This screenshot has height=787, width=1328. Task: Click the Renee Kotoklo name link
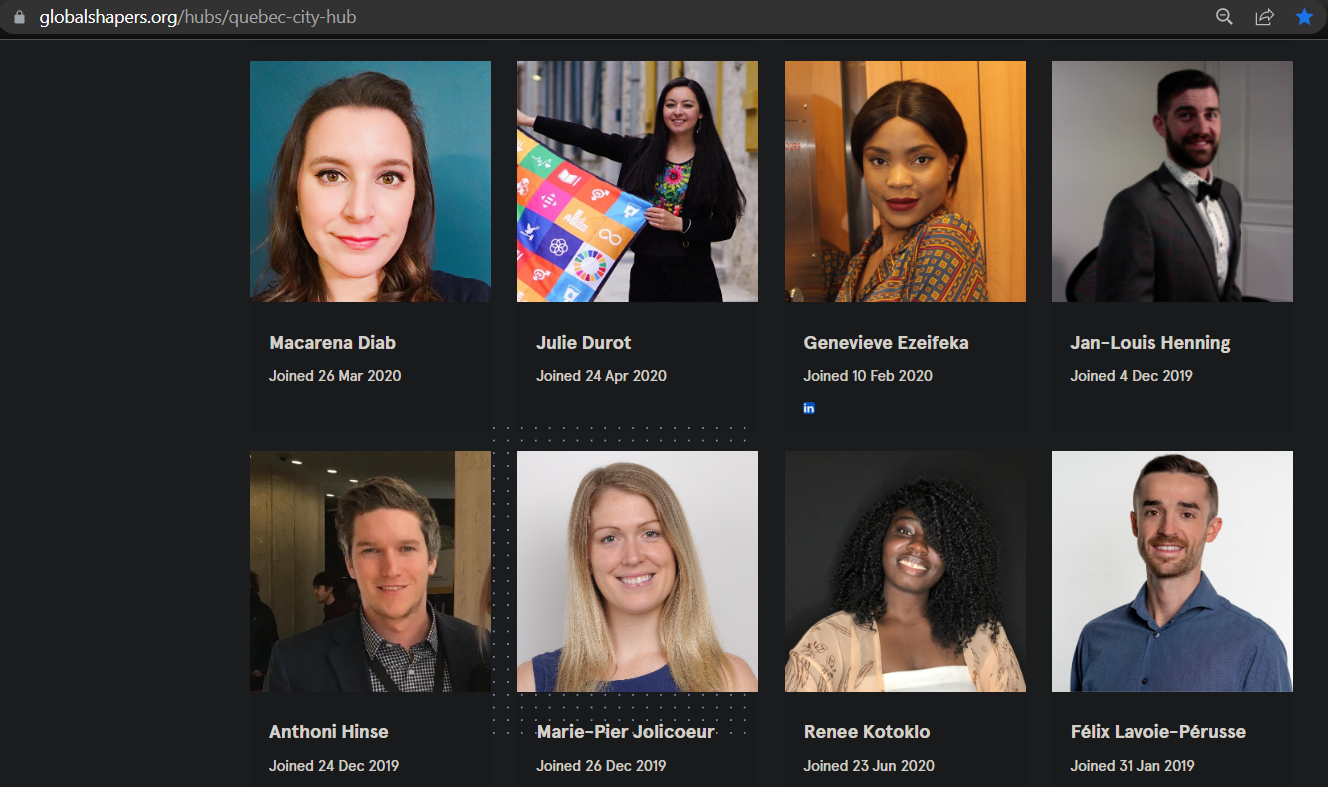click(x=867, y=732)
